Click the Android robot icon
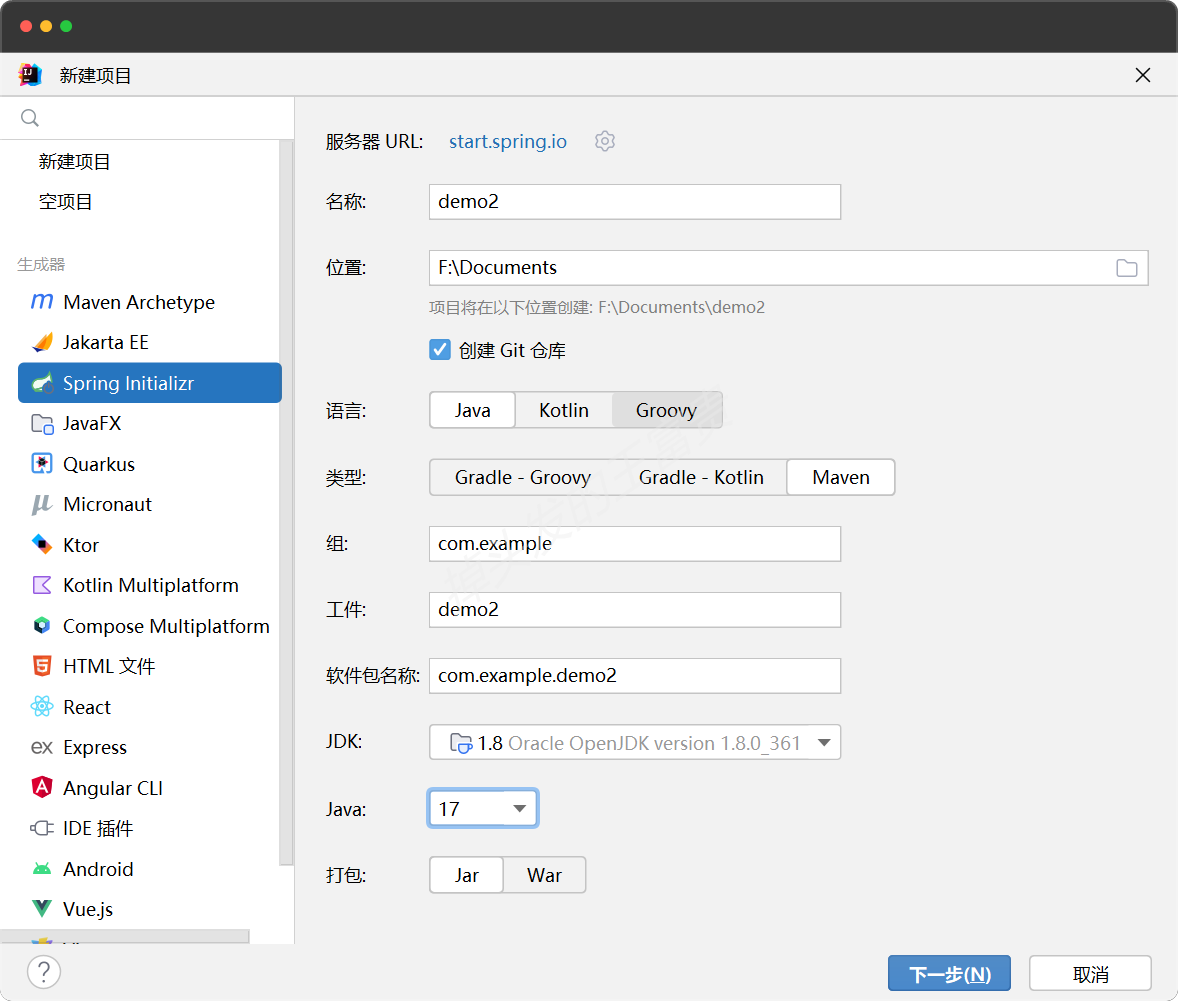 tap(42, 869)
